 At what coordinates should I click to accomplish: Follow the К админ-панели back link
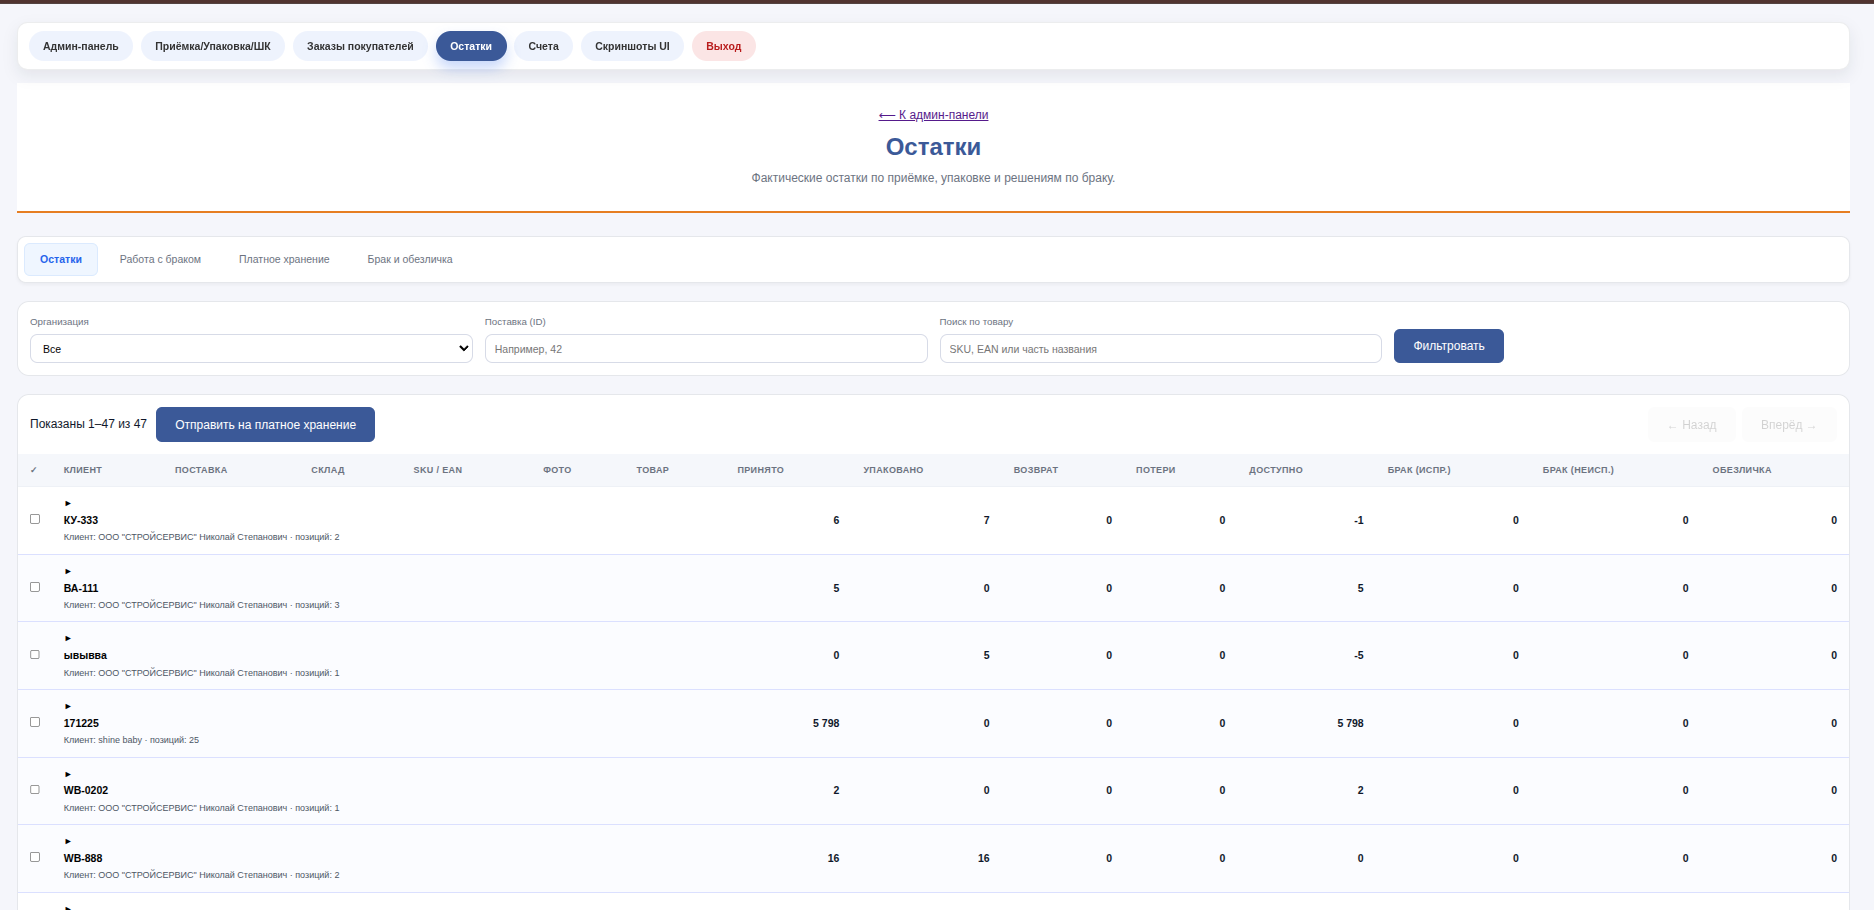click(933, 115)
